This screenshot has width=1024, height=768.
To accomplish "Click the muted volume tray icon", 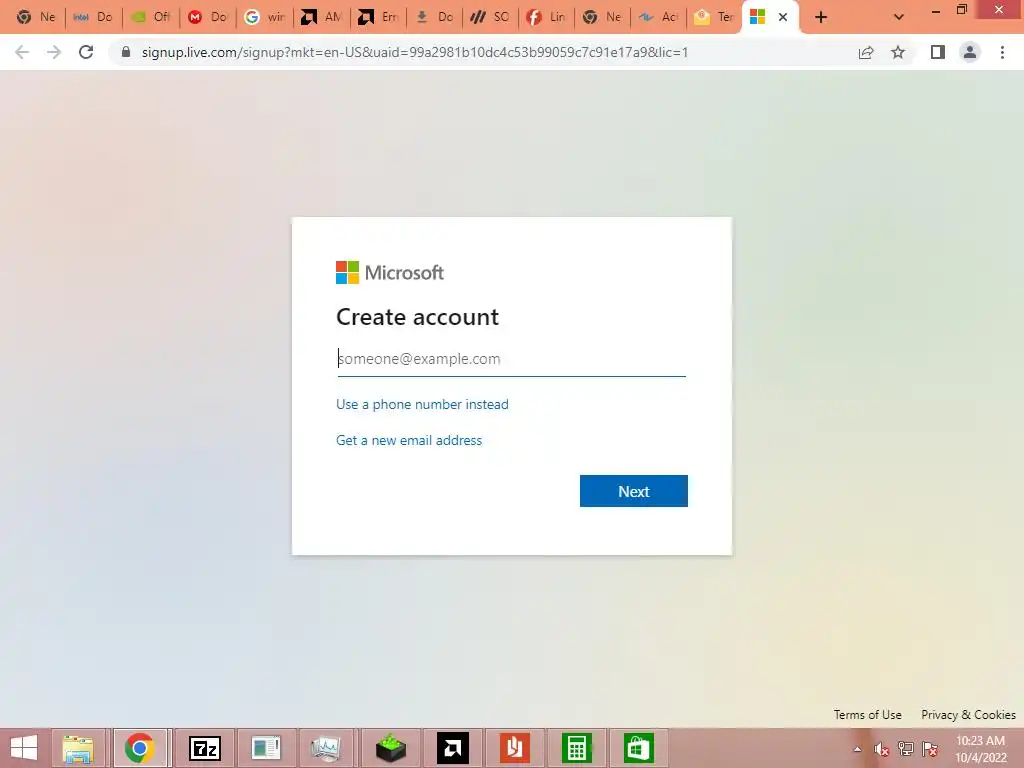I will click(x=881, y=749).
